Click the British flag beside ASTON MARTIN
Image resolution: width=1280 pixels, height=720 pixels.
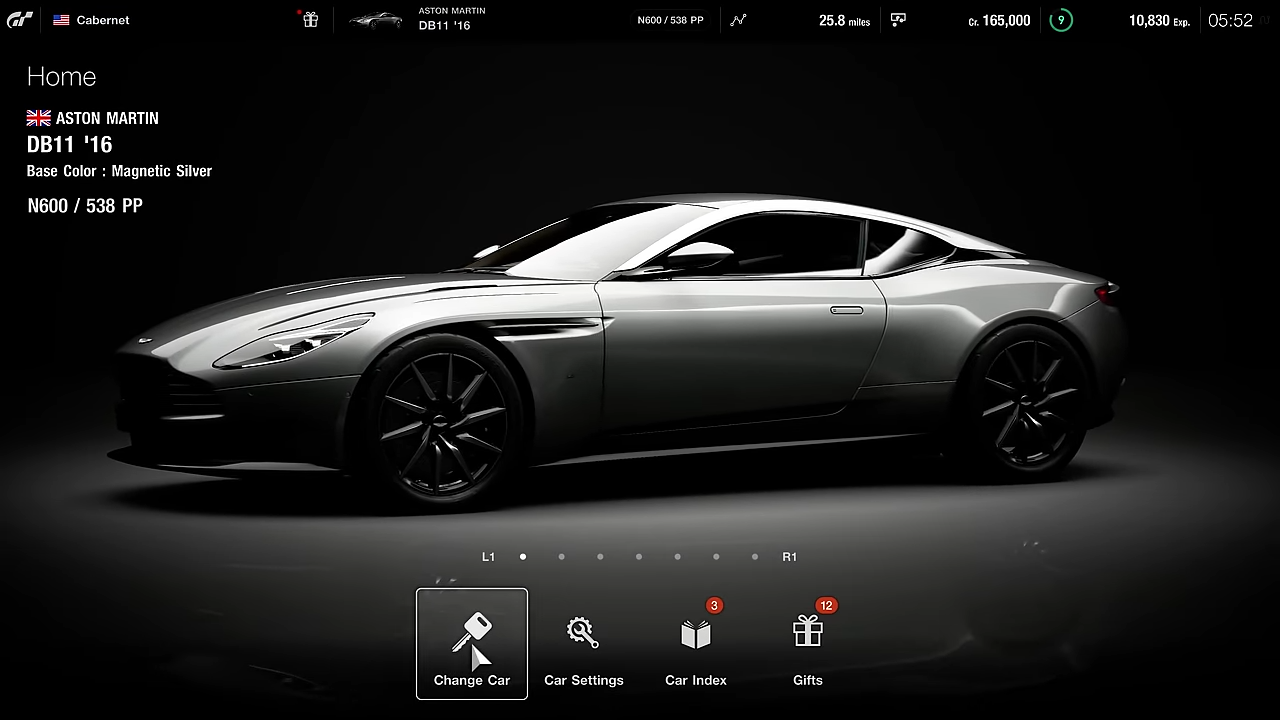click(39, 118)
